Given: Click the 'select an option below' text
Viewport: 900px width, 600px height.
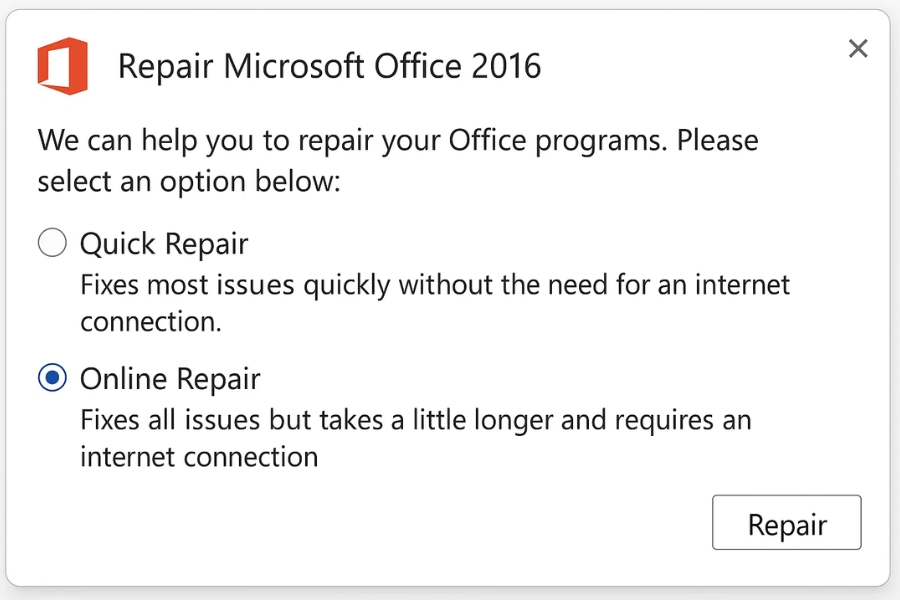Looking at the screenshot, I should pos(189,182).
